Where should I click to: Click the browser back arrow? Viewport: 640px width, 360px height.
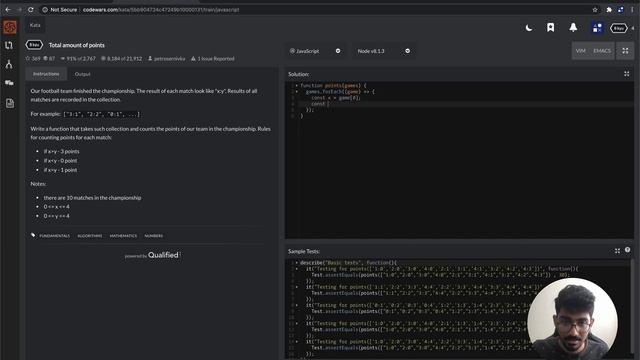8,9
